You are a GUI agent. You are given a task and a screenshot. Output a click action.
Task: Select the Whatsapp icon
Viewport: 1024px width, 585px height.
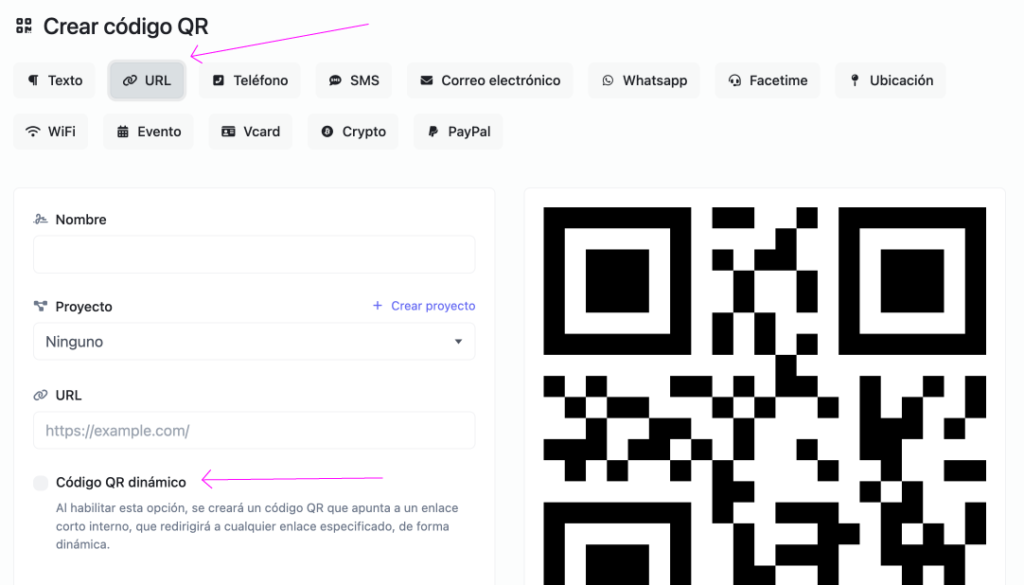tap(608, 81)
